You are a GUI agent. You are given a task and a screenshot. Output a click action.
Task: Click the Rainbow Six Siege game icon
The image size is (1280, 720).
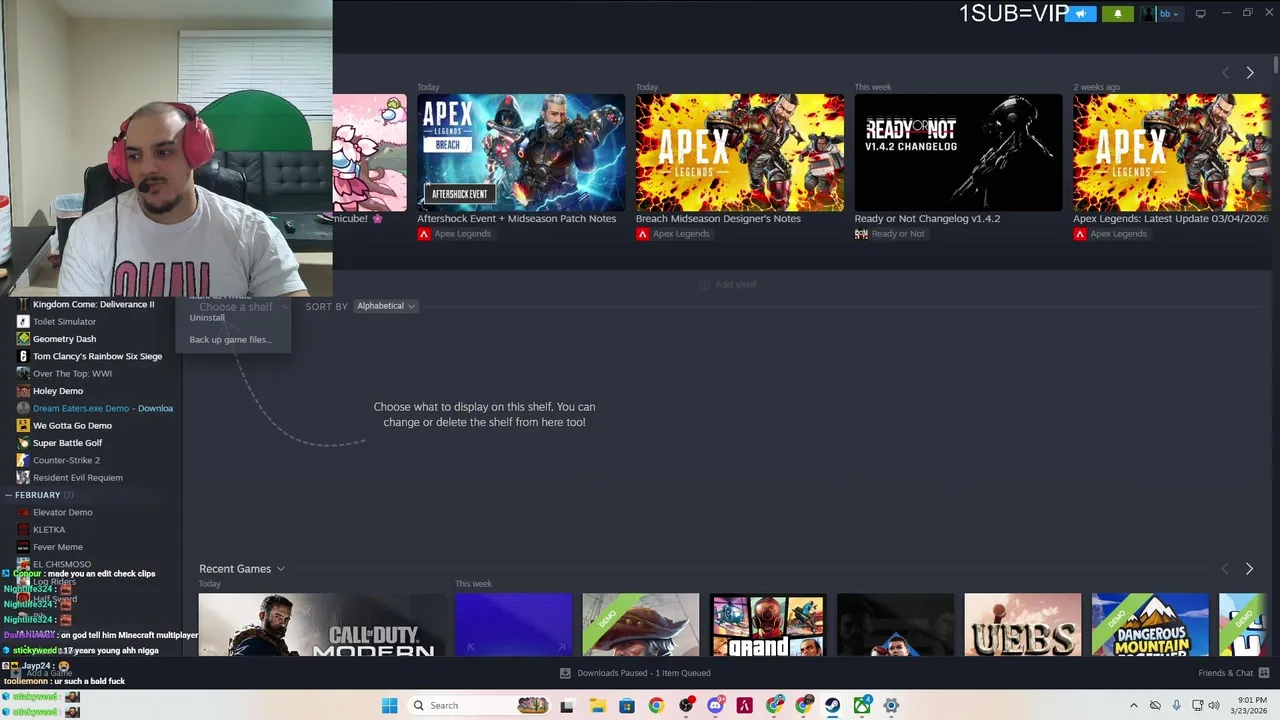pos(23,356)
